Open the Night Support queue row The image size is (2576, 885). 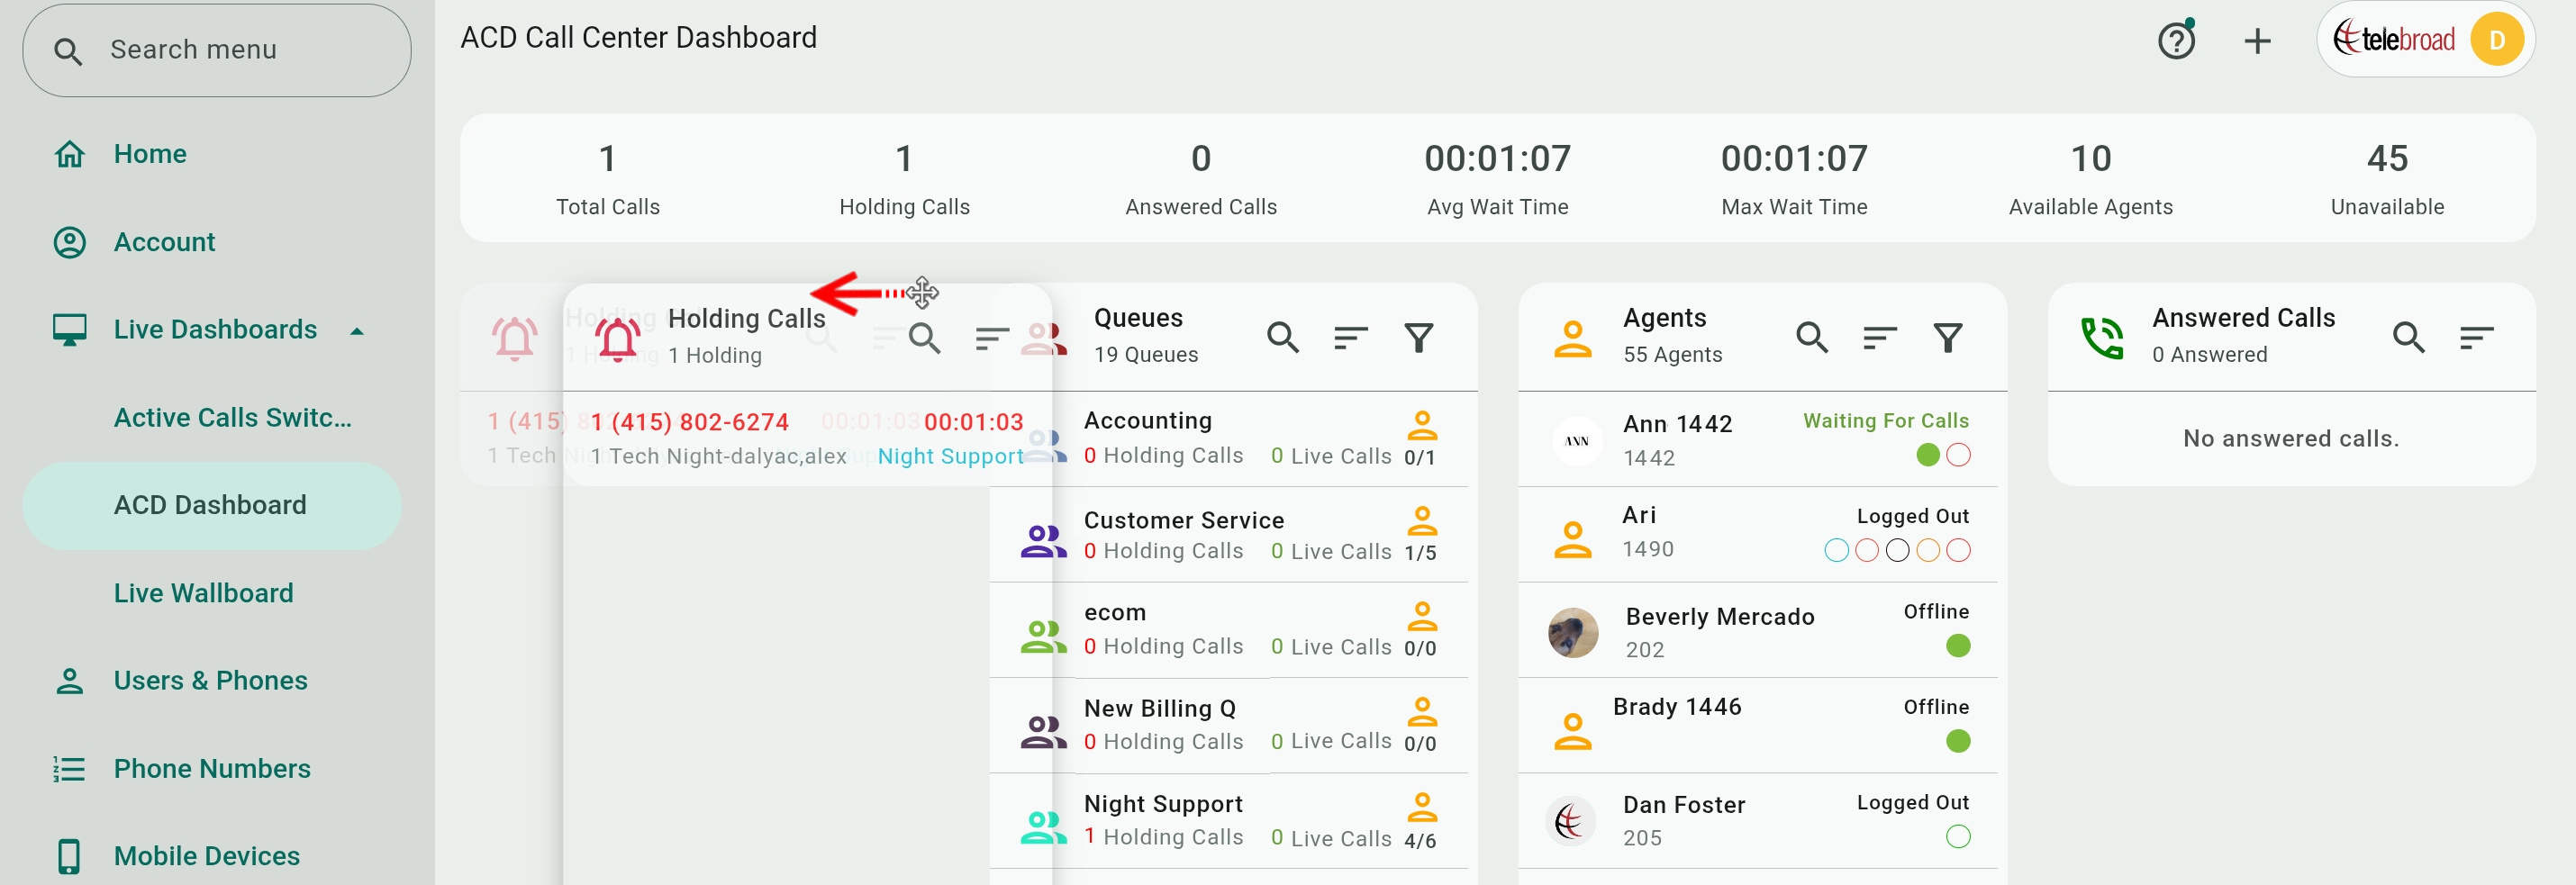1229,821
